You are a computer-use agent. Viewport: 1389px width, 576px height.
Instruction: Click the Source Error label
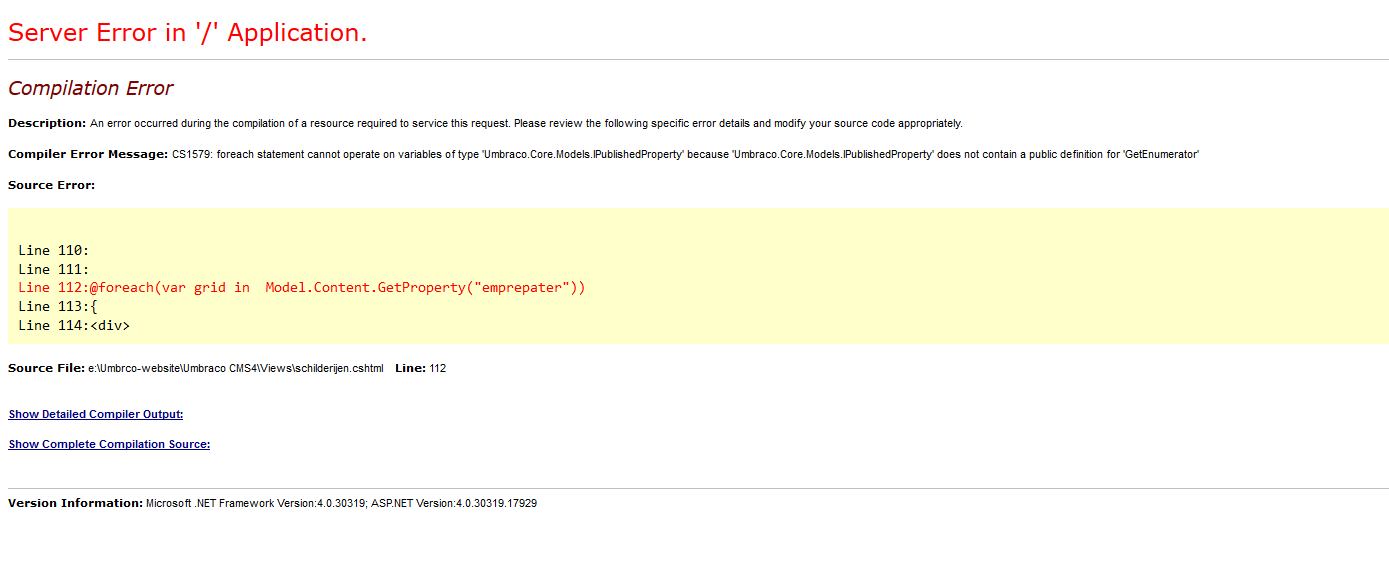point(52,185)
